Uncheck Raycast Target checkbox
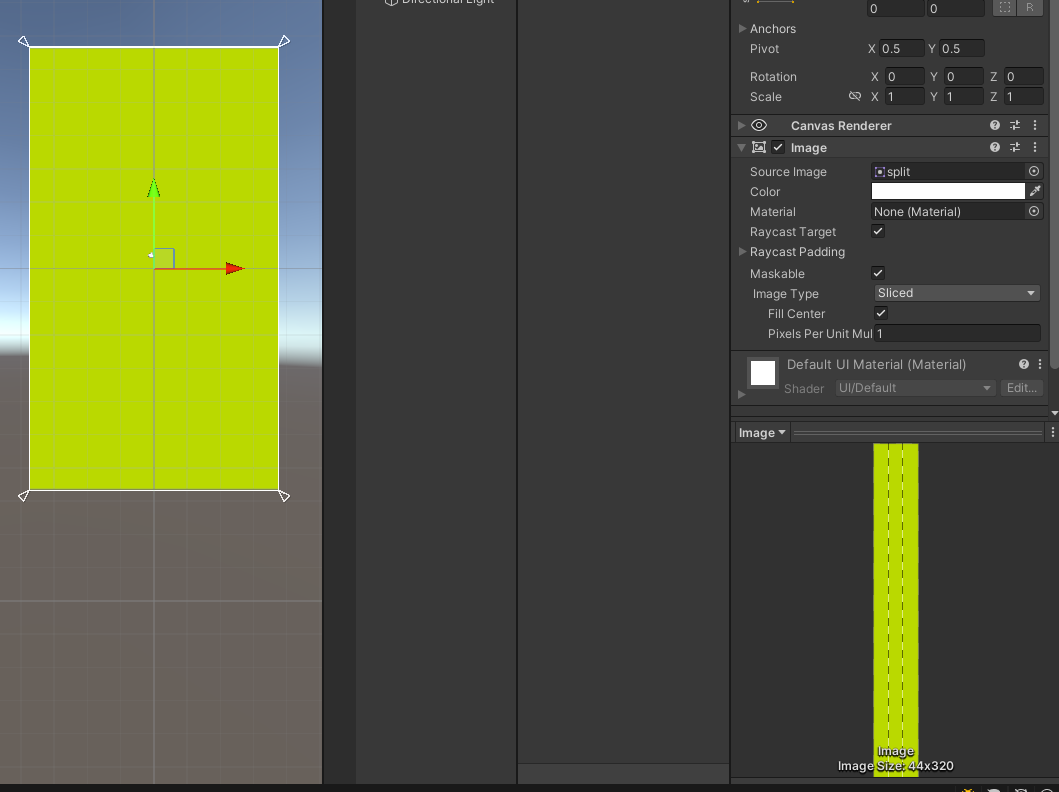The height and width of the screenshot is (792, 1059). pos(878,232)
